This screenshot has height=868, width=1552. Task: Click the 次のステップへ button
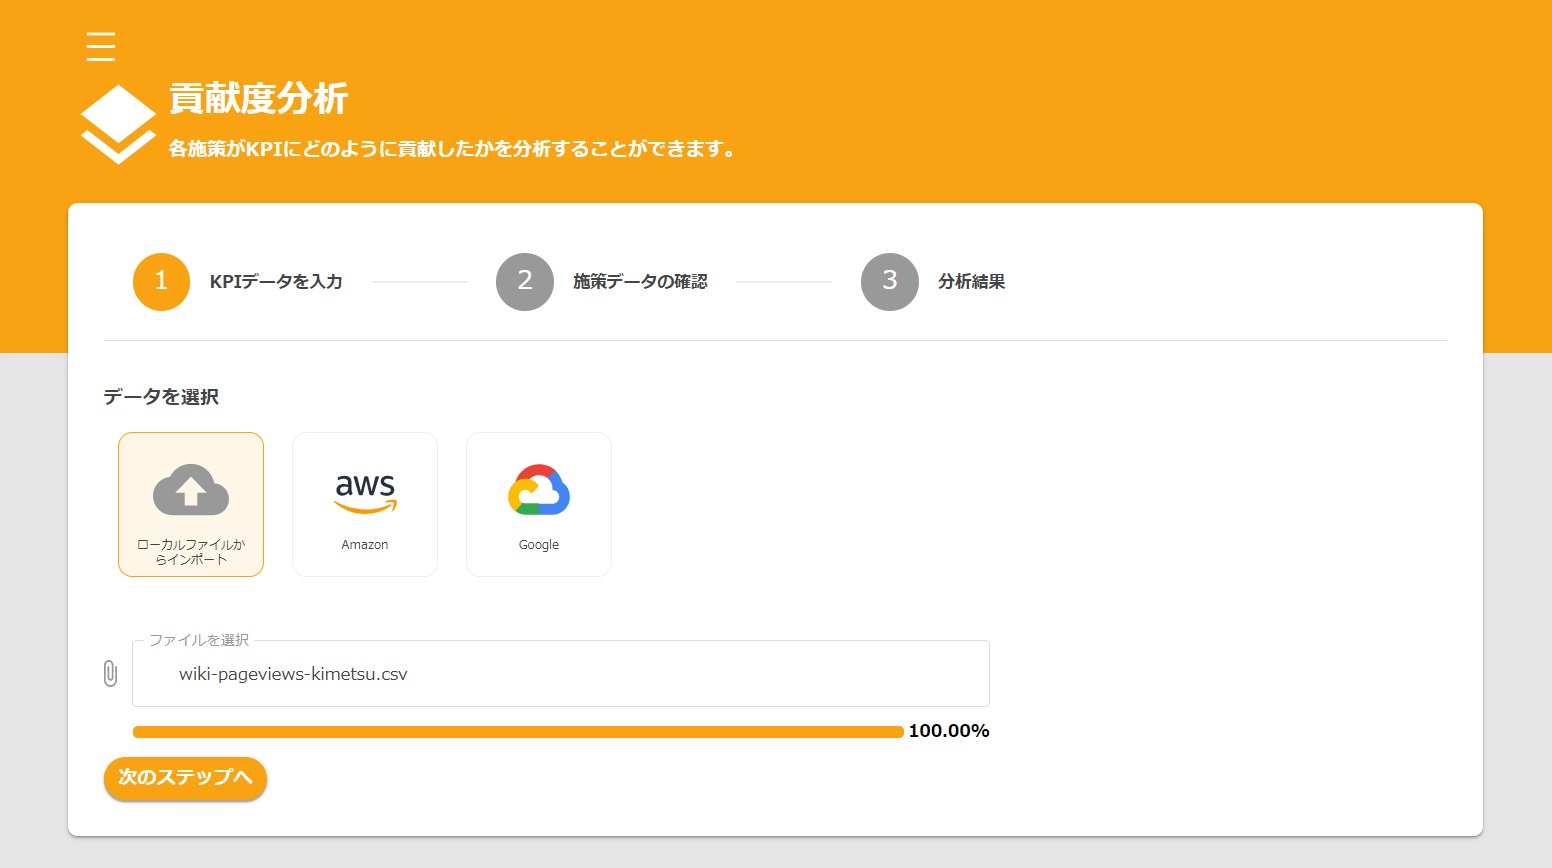185,778
